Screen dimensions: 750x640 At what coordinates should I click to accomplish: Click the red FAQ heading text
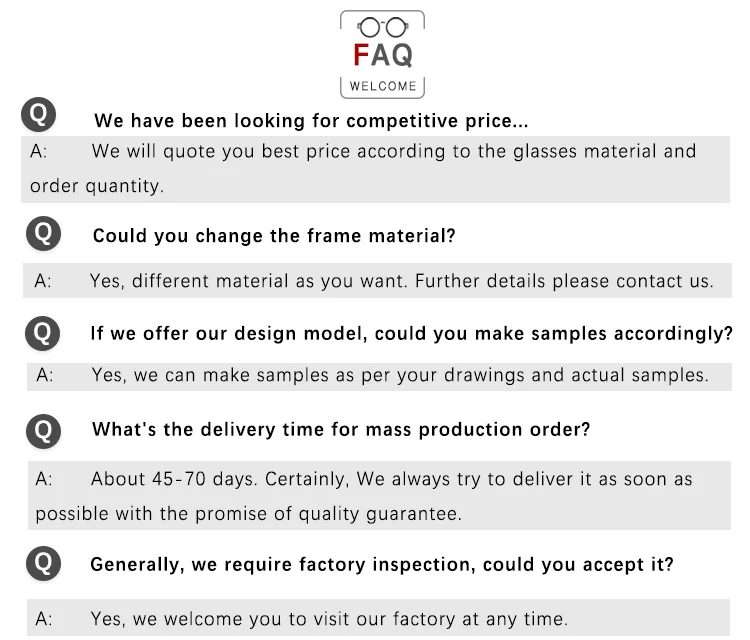pos(383,55)
